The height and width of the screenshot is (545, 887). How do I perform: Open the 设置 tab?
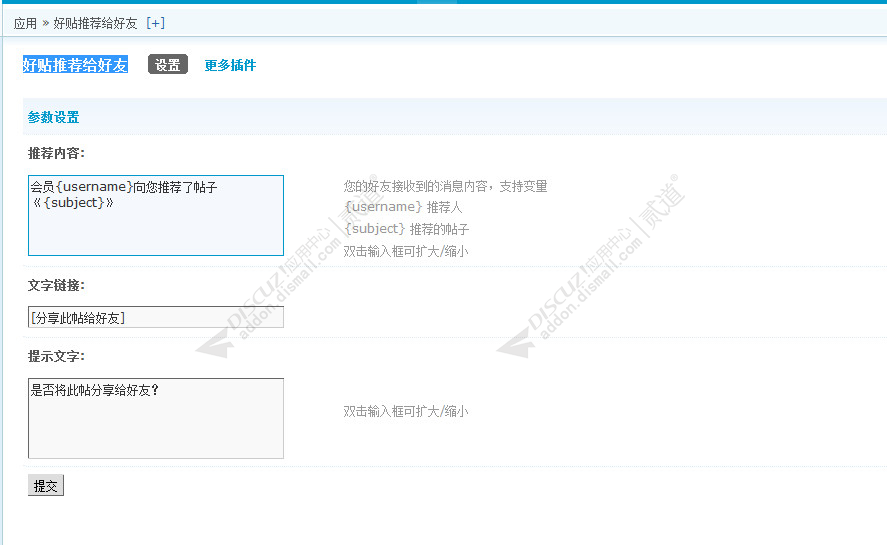coord(167,65)
